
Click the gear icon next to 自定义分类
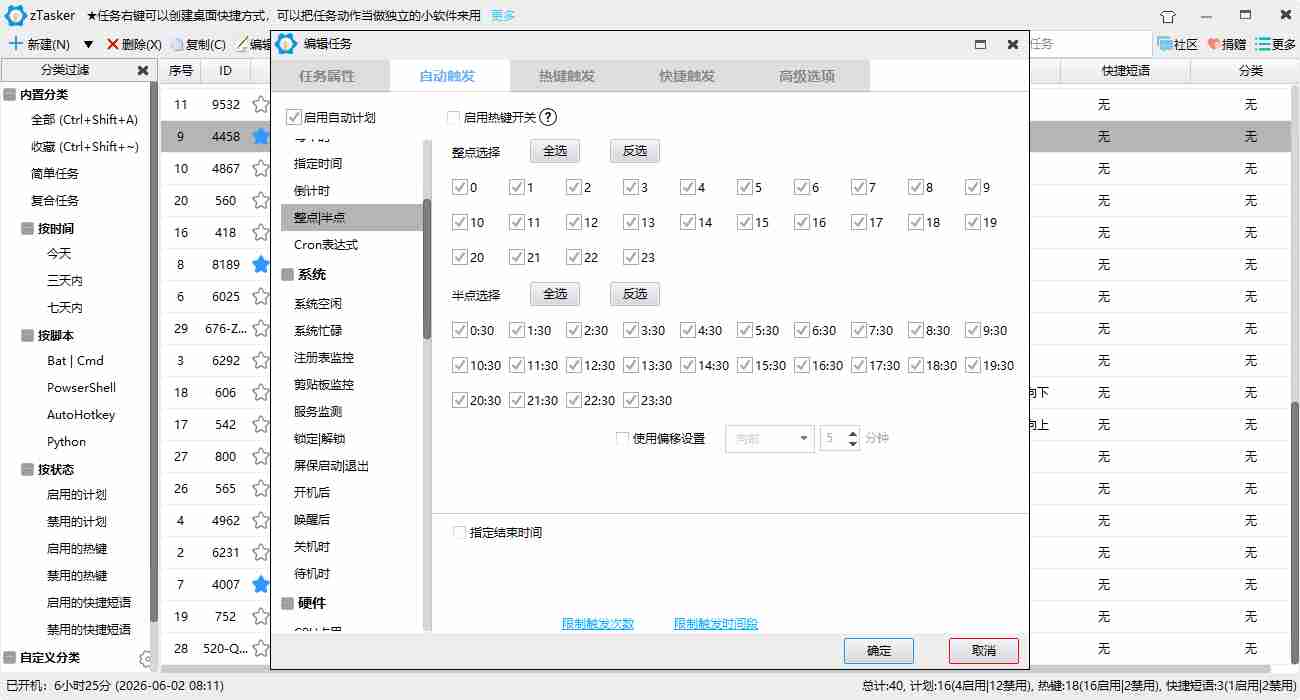tap(146, 658)
